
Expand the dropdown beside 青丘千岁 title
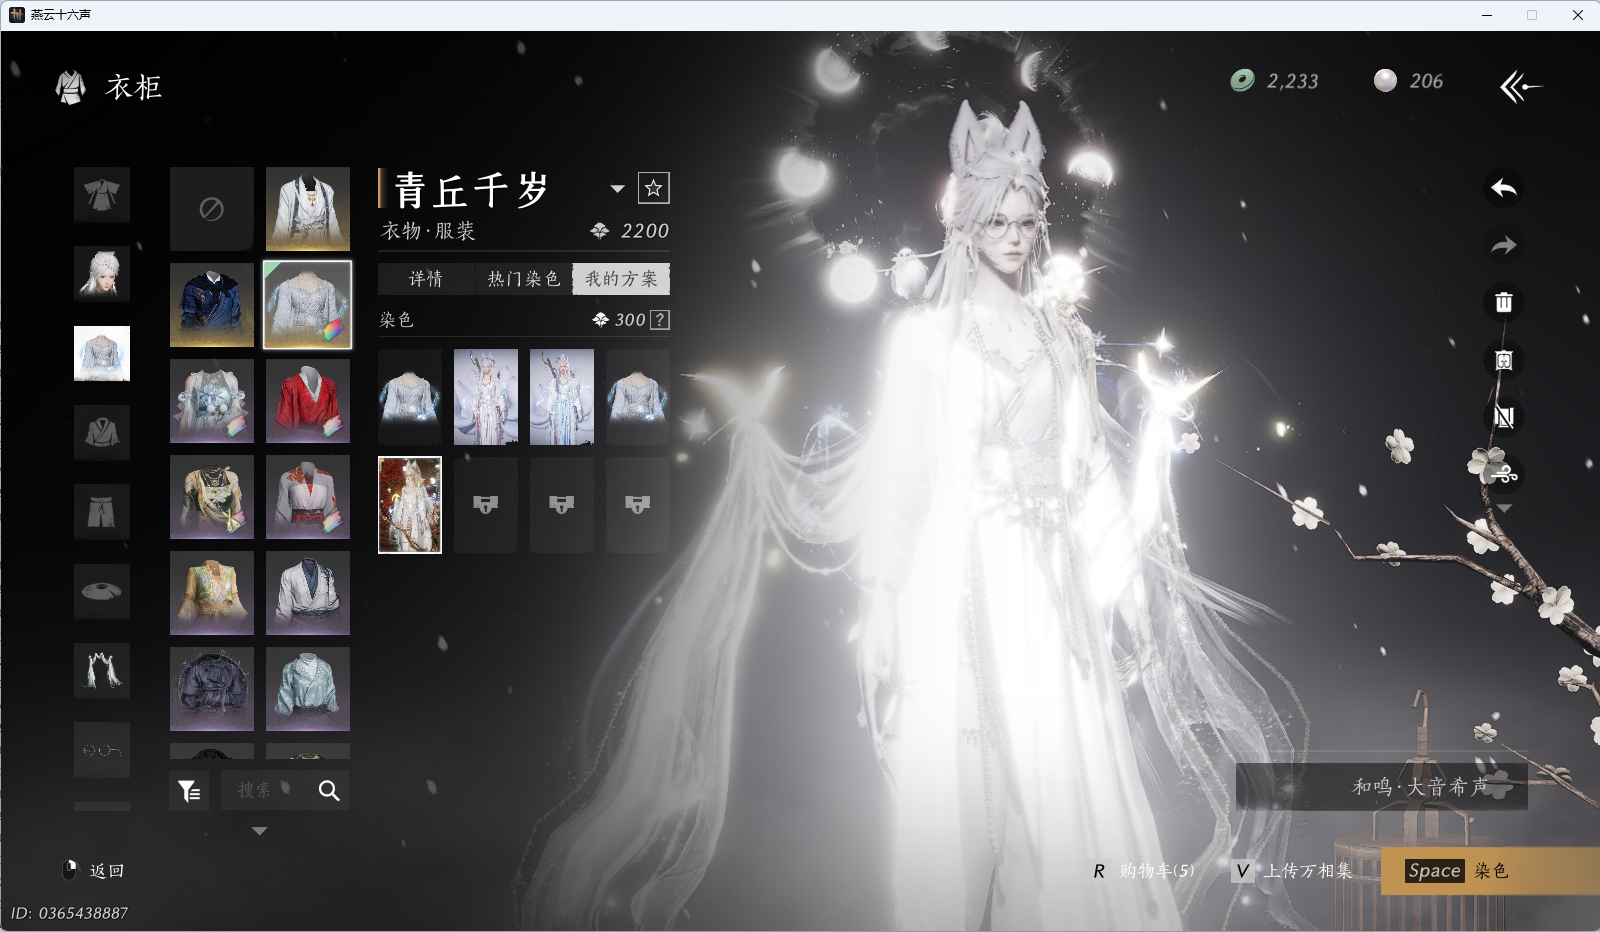[617, 189]
